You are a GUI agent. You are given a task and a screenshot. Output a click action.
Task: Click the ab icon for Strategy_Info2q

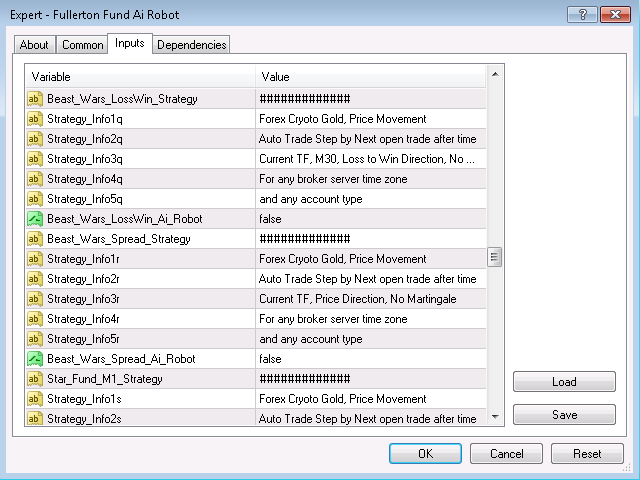pyautogui.click(x=35, y=139)
